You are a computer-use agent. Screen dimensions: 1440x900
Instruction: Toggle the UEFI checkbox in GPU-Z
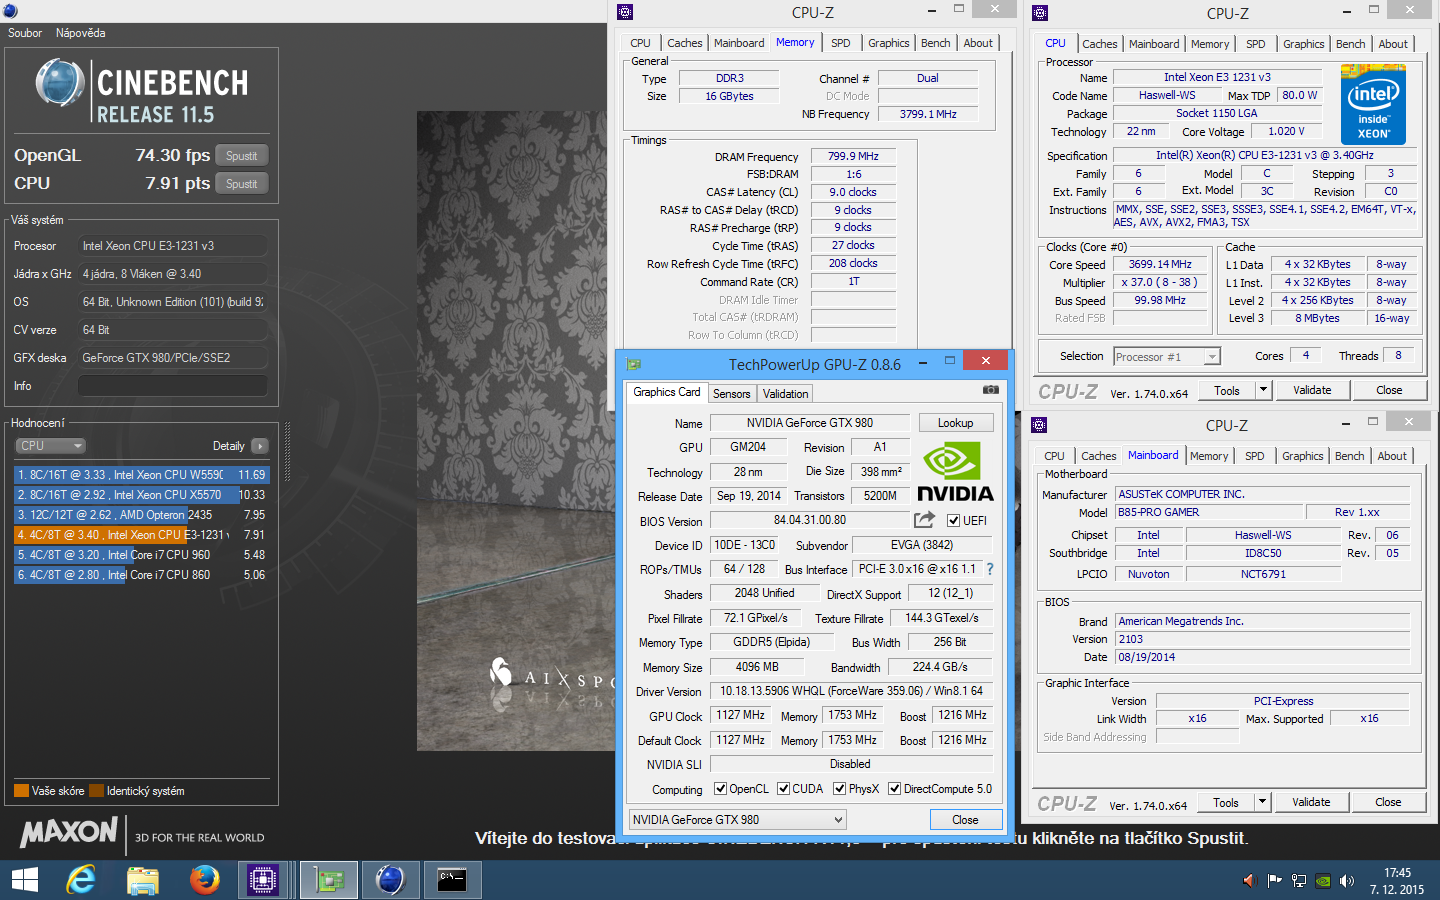953,521
